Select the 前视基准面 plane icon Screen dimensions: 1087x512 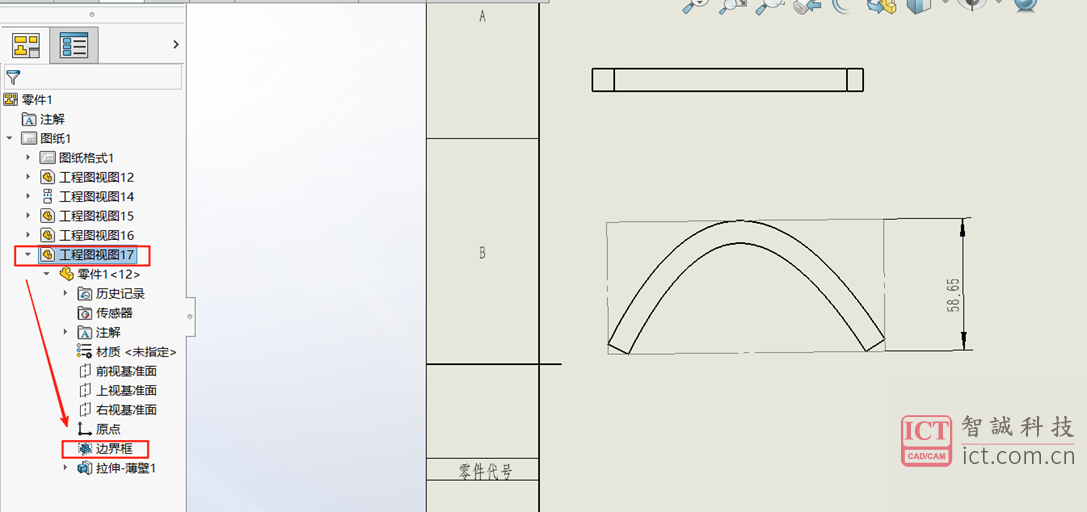pyautogui.click(x=85, y=371)
